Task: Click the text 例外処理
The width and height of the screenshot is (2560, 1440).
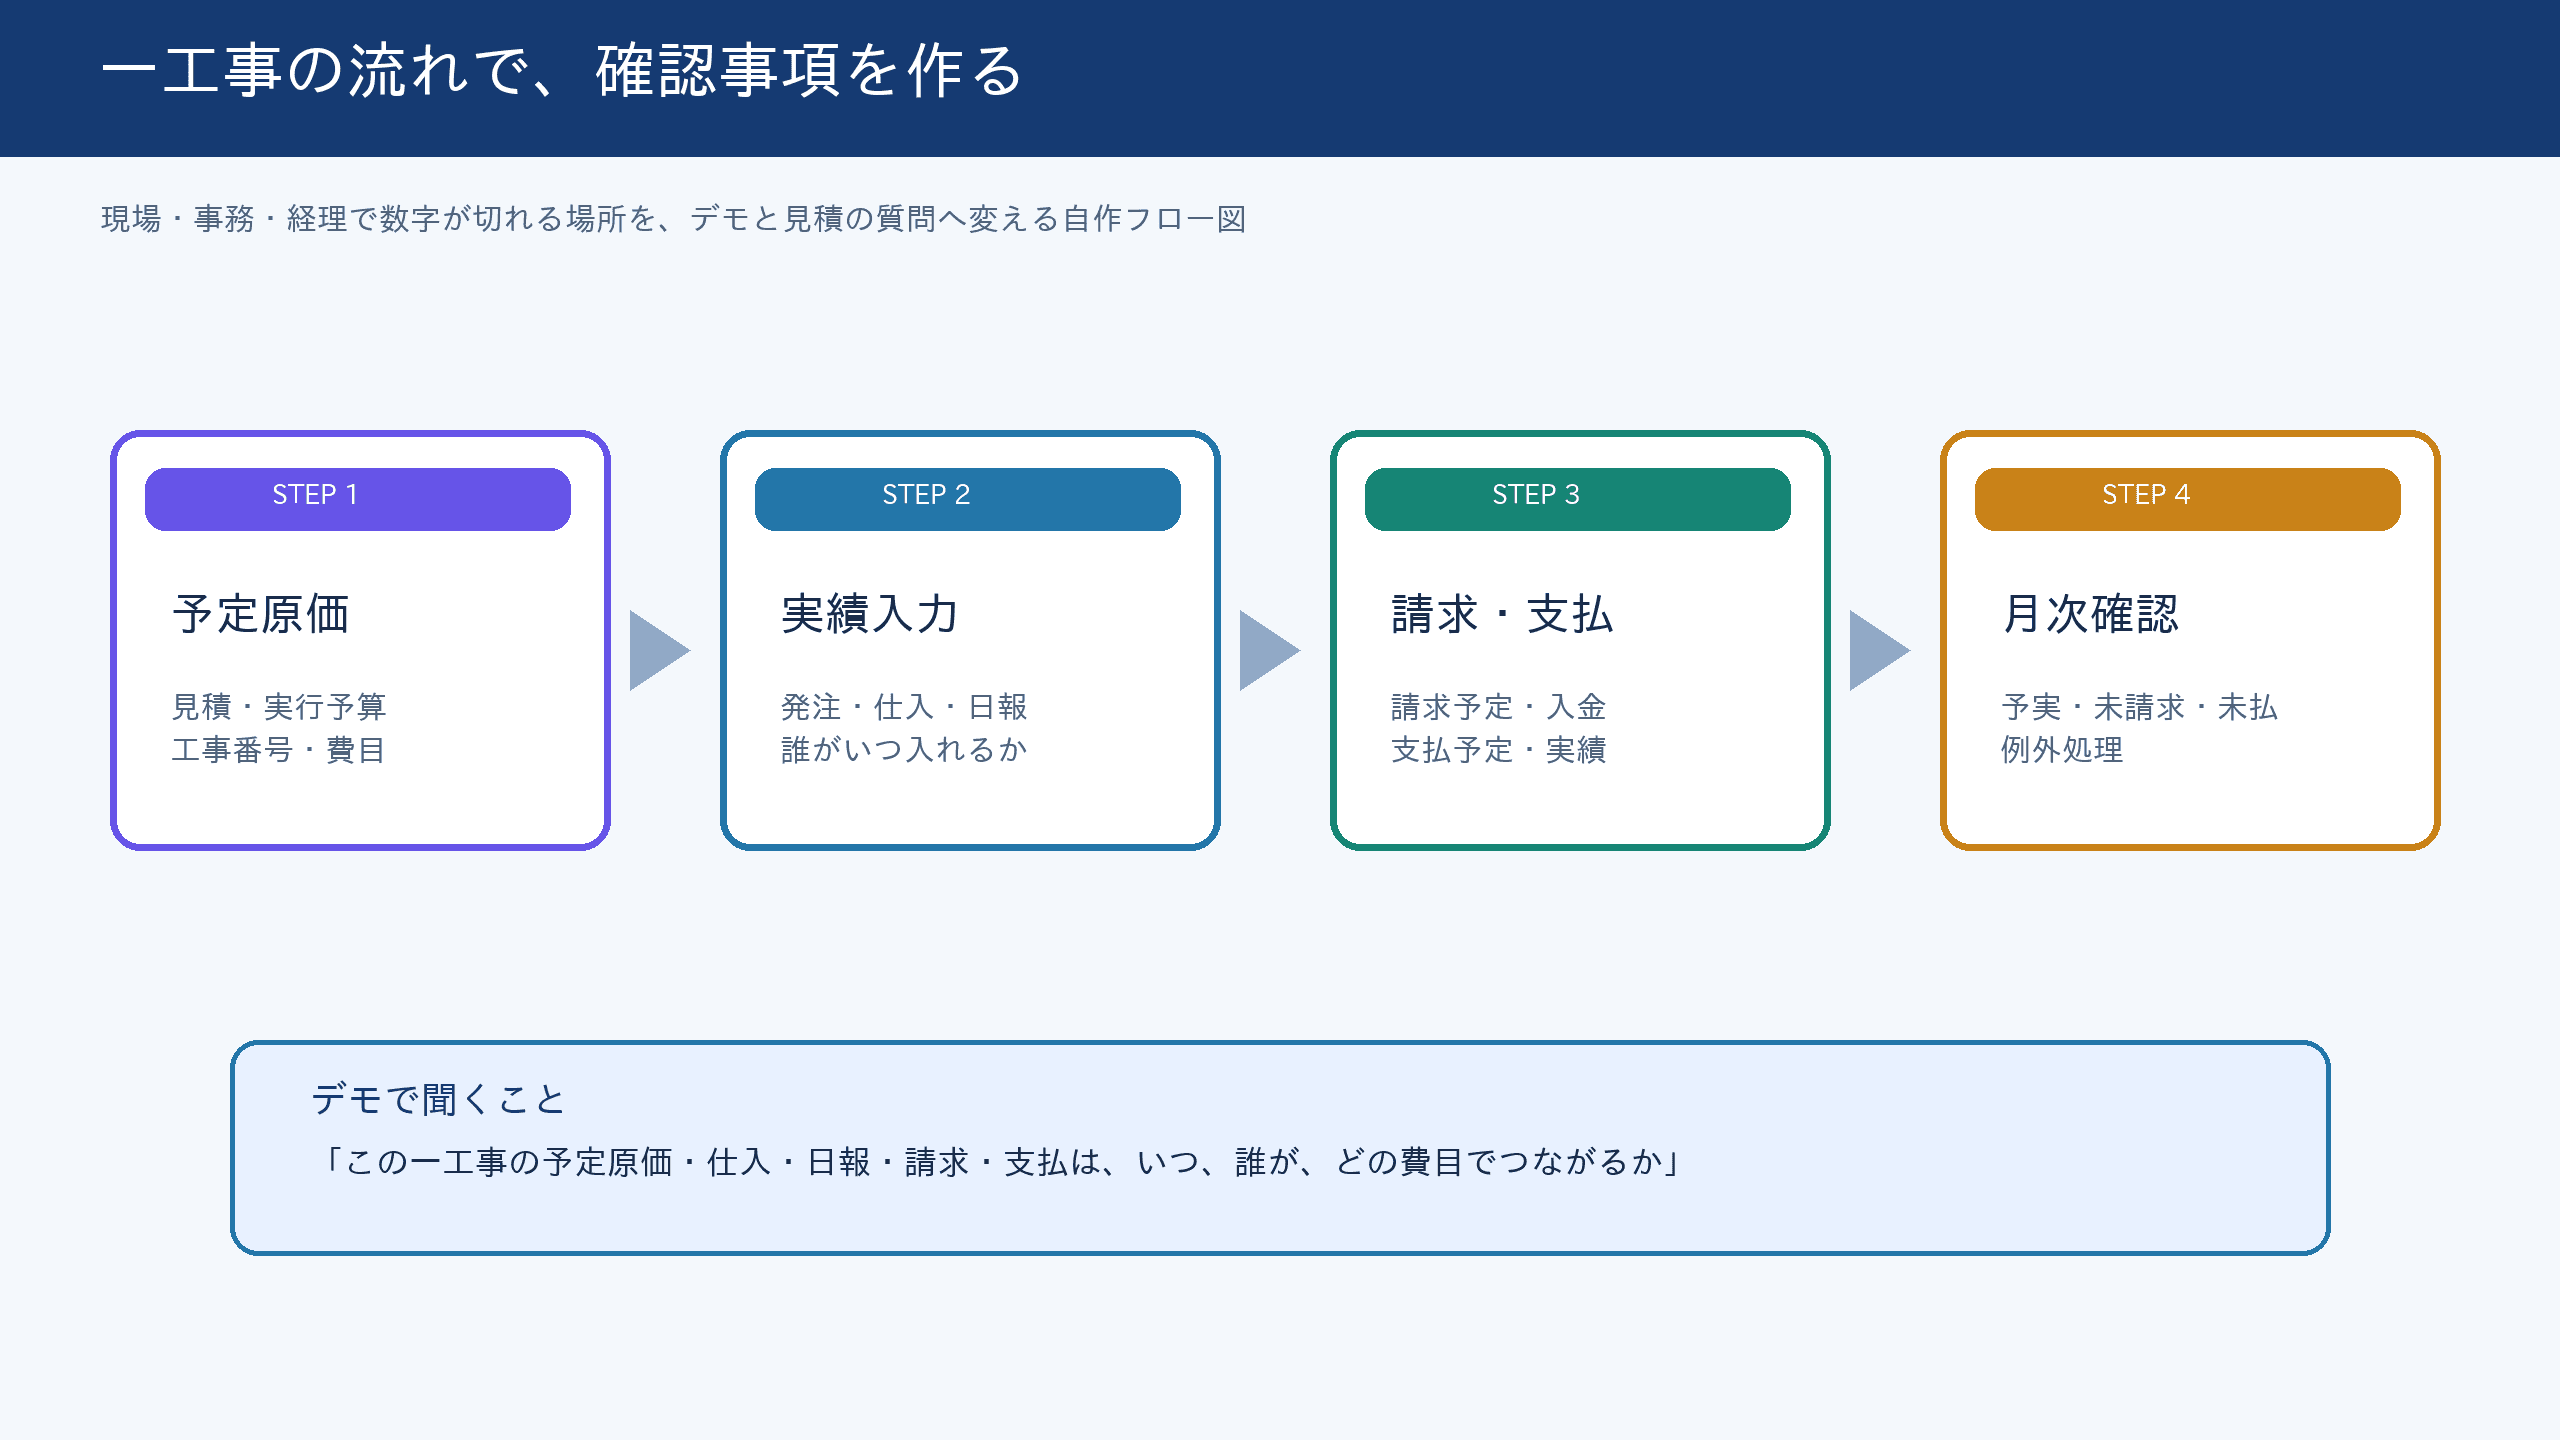Action: tap(2062, 749)
